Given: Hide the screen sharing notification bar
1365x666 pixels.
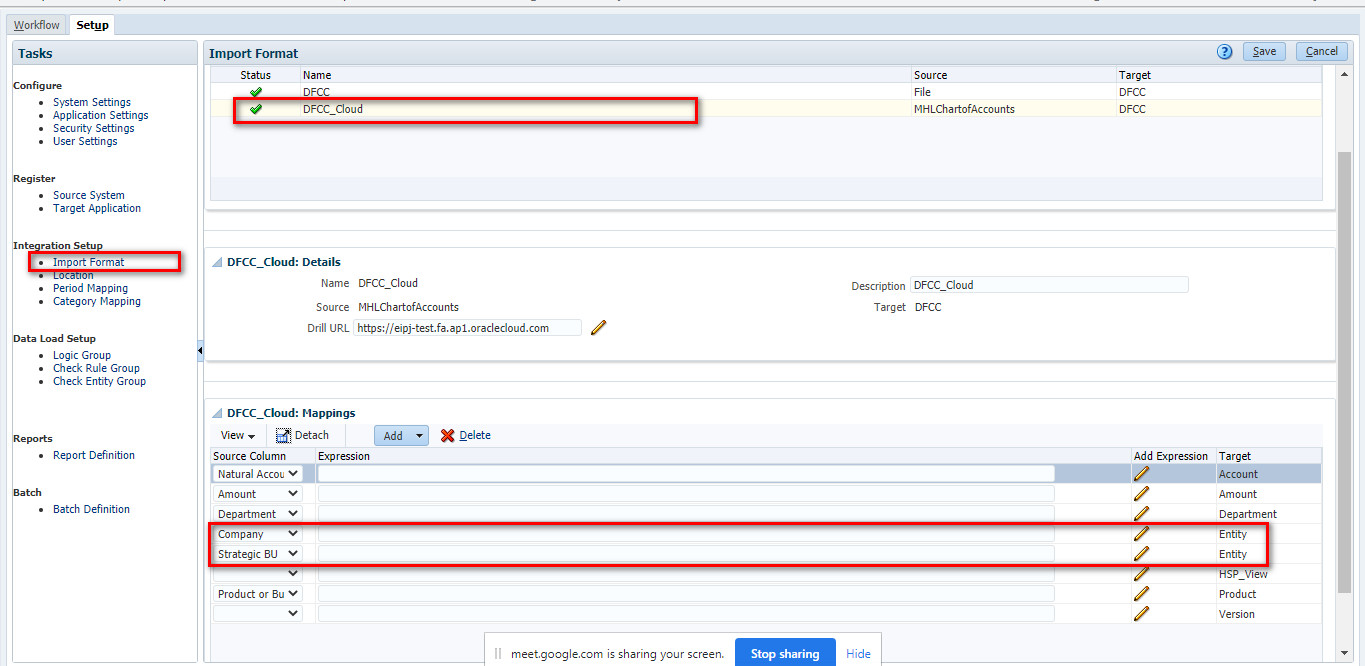Looking at the screenshot, I should (x=858, y=654).
